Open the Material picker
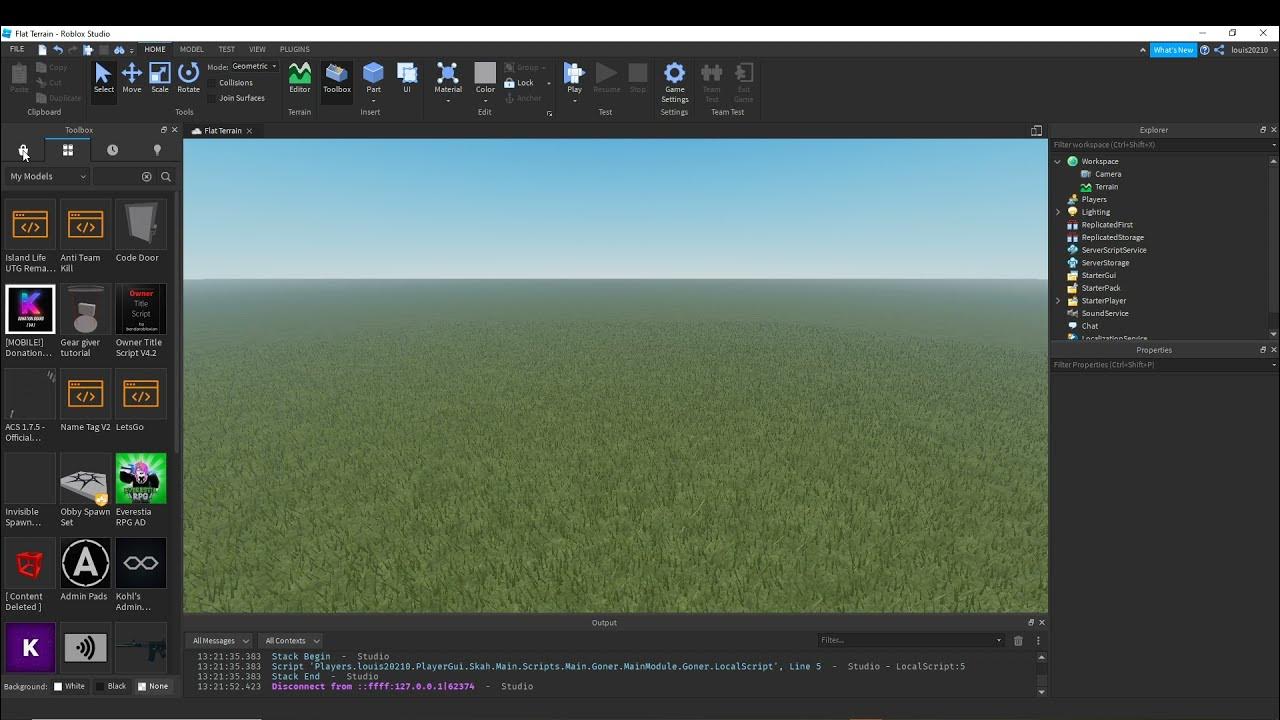Image resolution: width=1280 pixels, height=720 pixels. coord(448,78)
